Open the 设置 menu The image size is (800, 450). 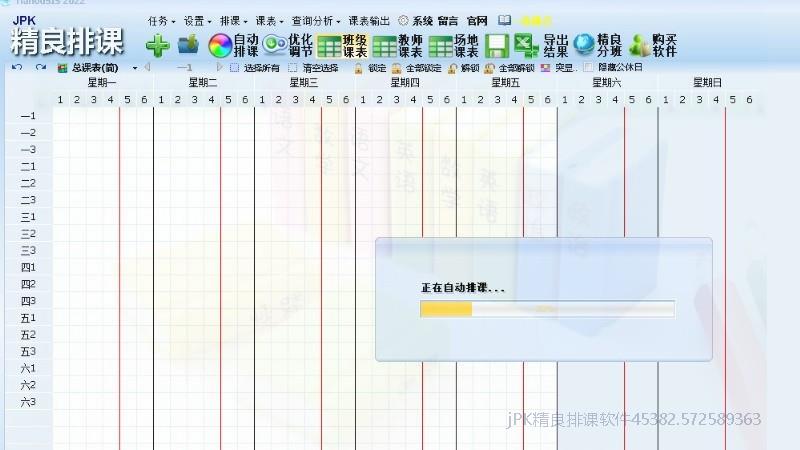(197, 21)
